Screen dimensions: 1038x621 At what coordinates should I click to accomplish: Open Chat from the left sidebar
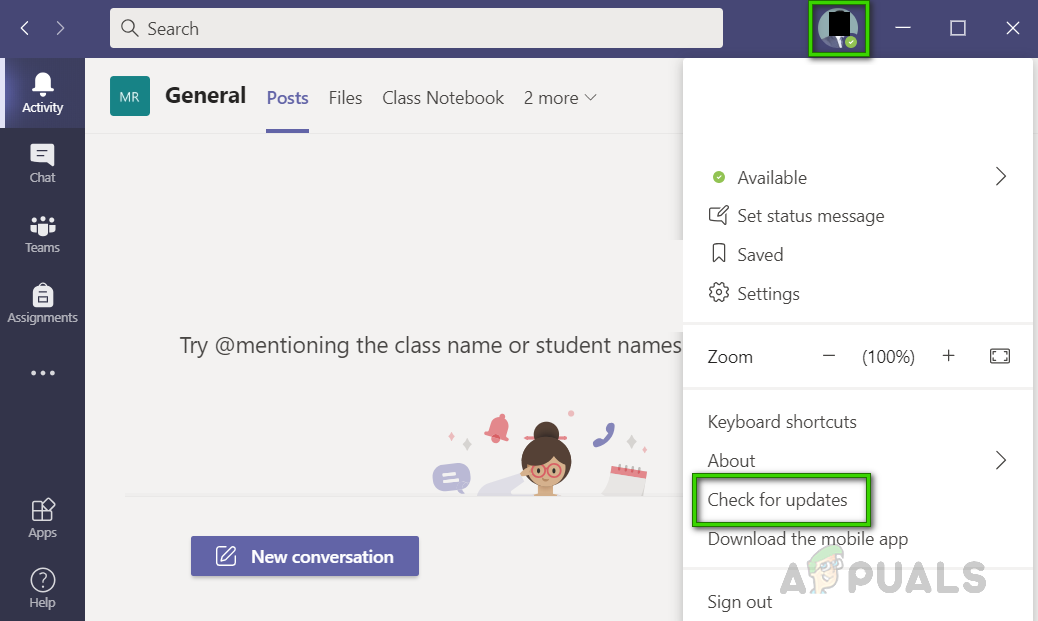pyautogui.click(x=42, y=163)
